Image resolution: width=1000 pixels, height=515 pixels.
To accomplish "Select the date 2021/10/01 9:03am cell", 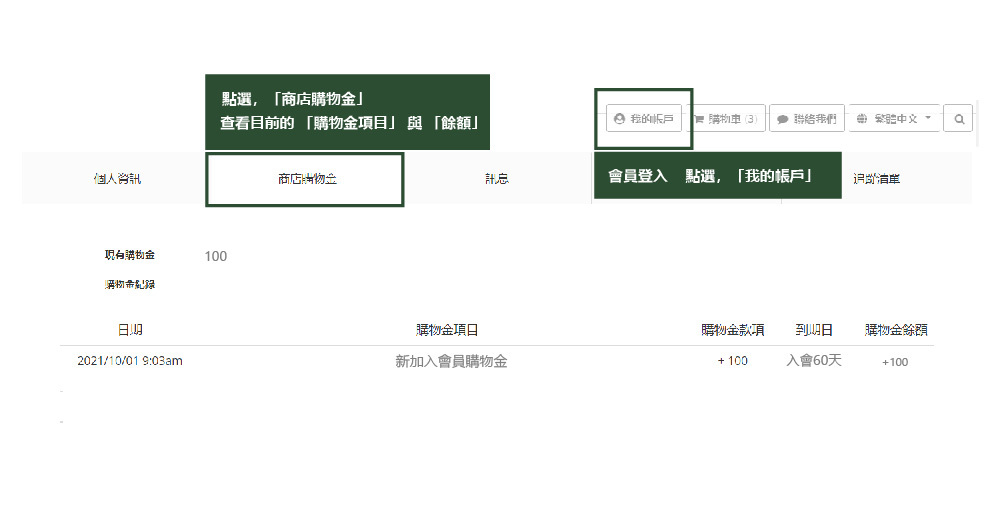I will point(130,361).
